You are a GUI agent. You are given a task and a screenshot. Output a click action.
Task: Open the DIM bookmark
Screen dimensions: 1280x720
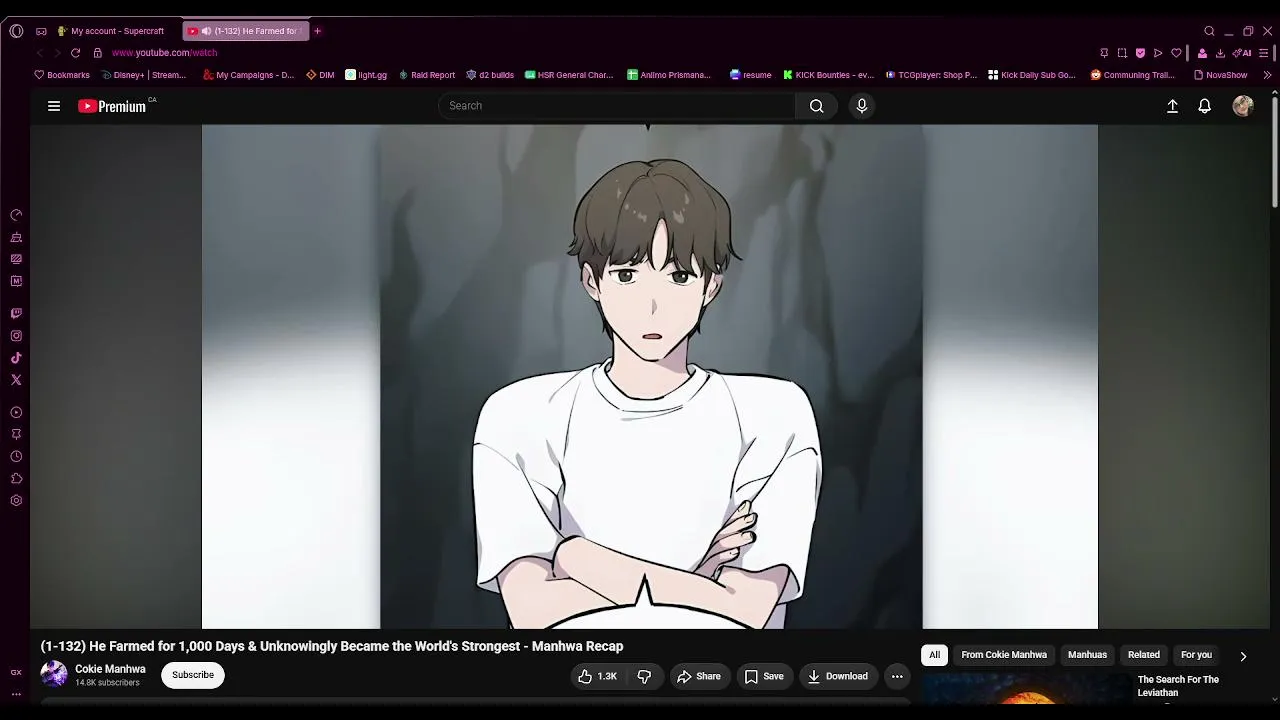point(320,75)
